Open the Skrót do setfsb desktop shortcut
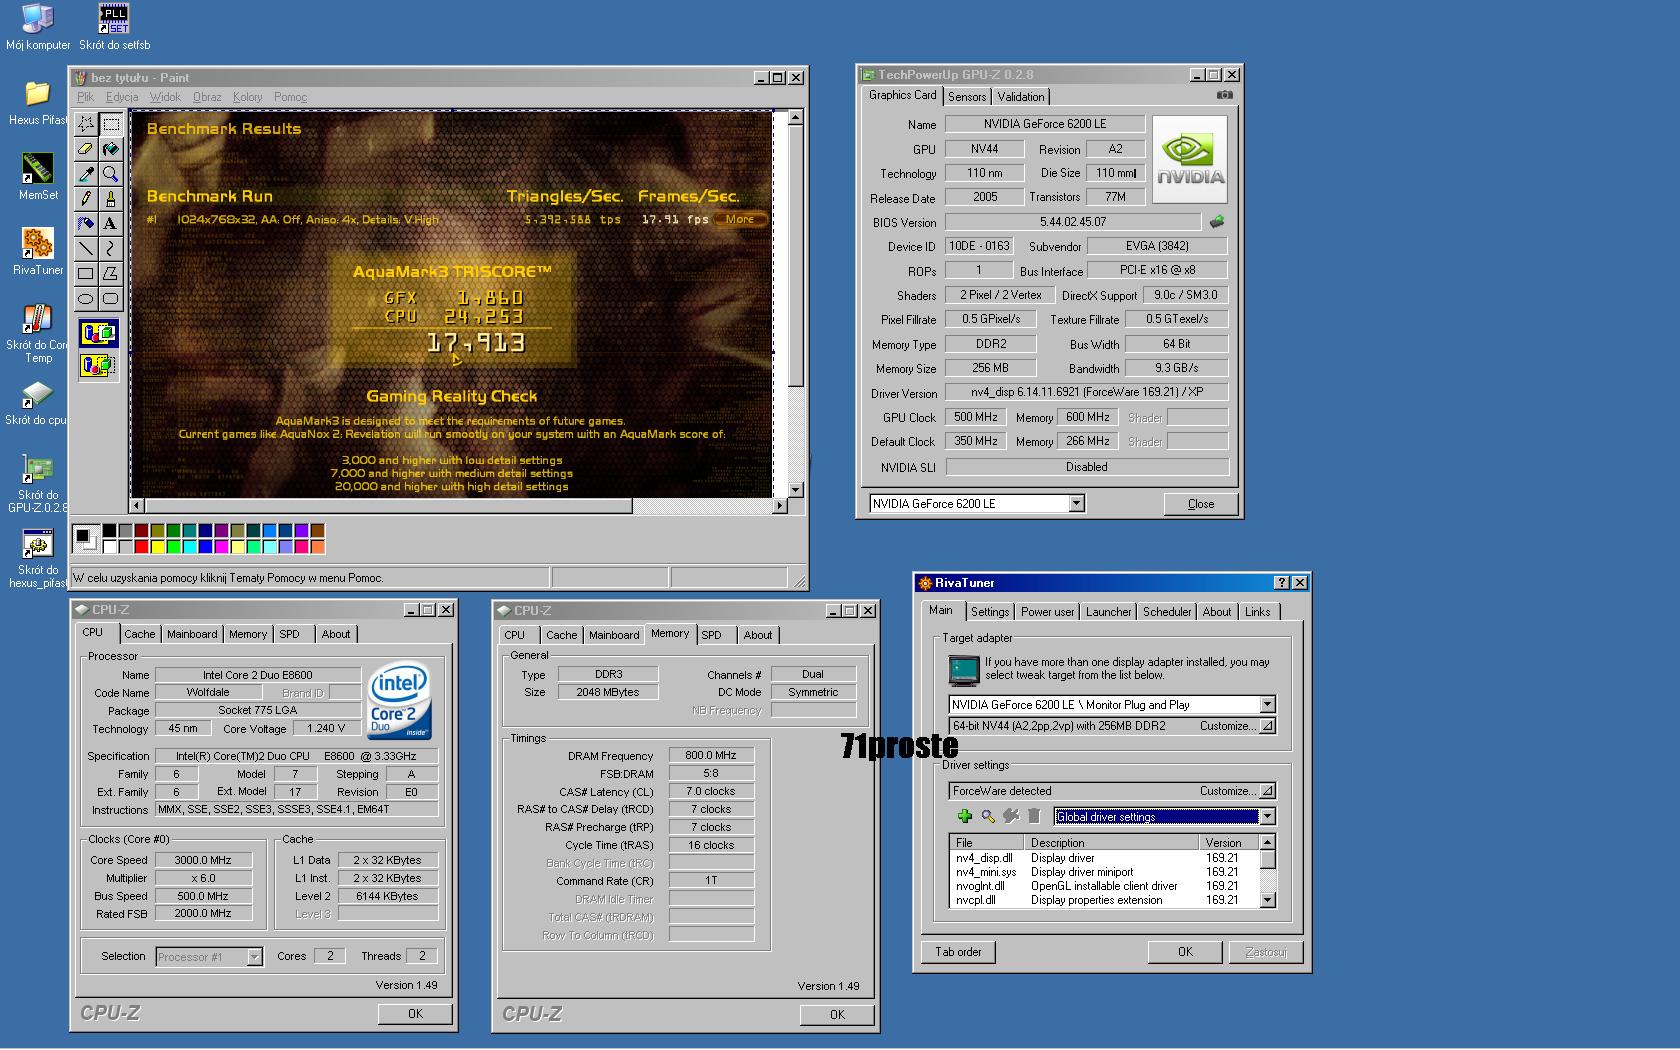The image size is (1680, 1050). tap(114, 27)
